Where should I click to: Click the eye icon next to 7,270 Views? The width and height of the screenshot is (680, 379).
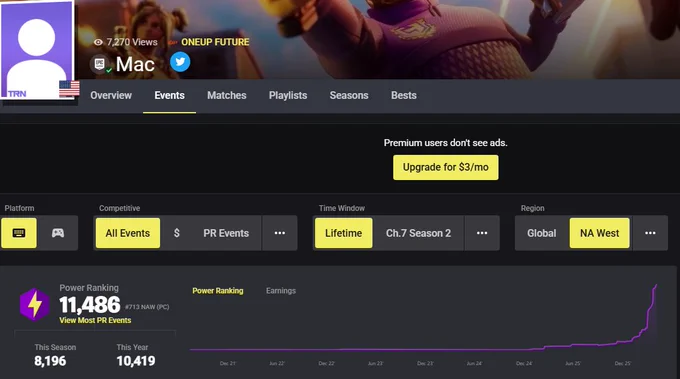pyautogui.click(x=98, y=42)
